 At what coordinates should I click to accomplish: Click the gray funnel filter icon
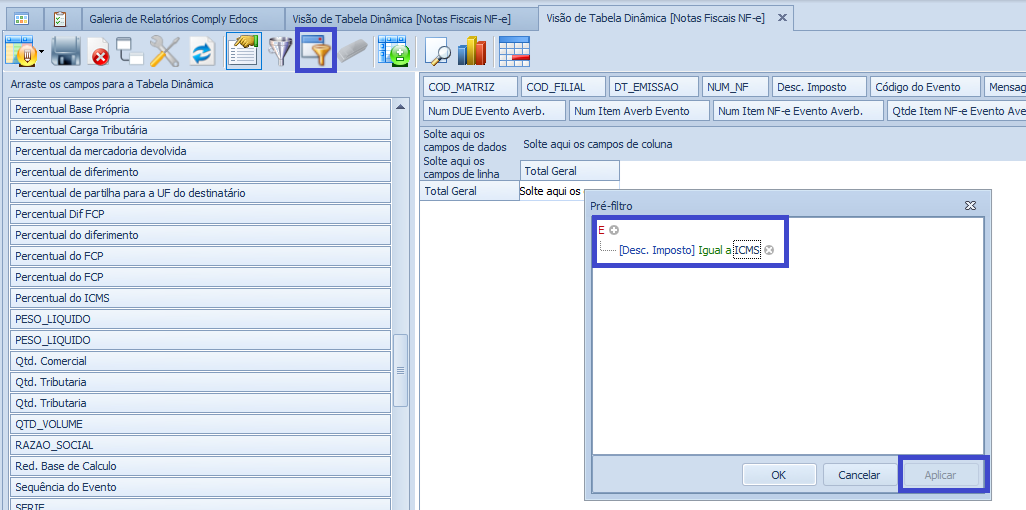[x=281, y=51]
